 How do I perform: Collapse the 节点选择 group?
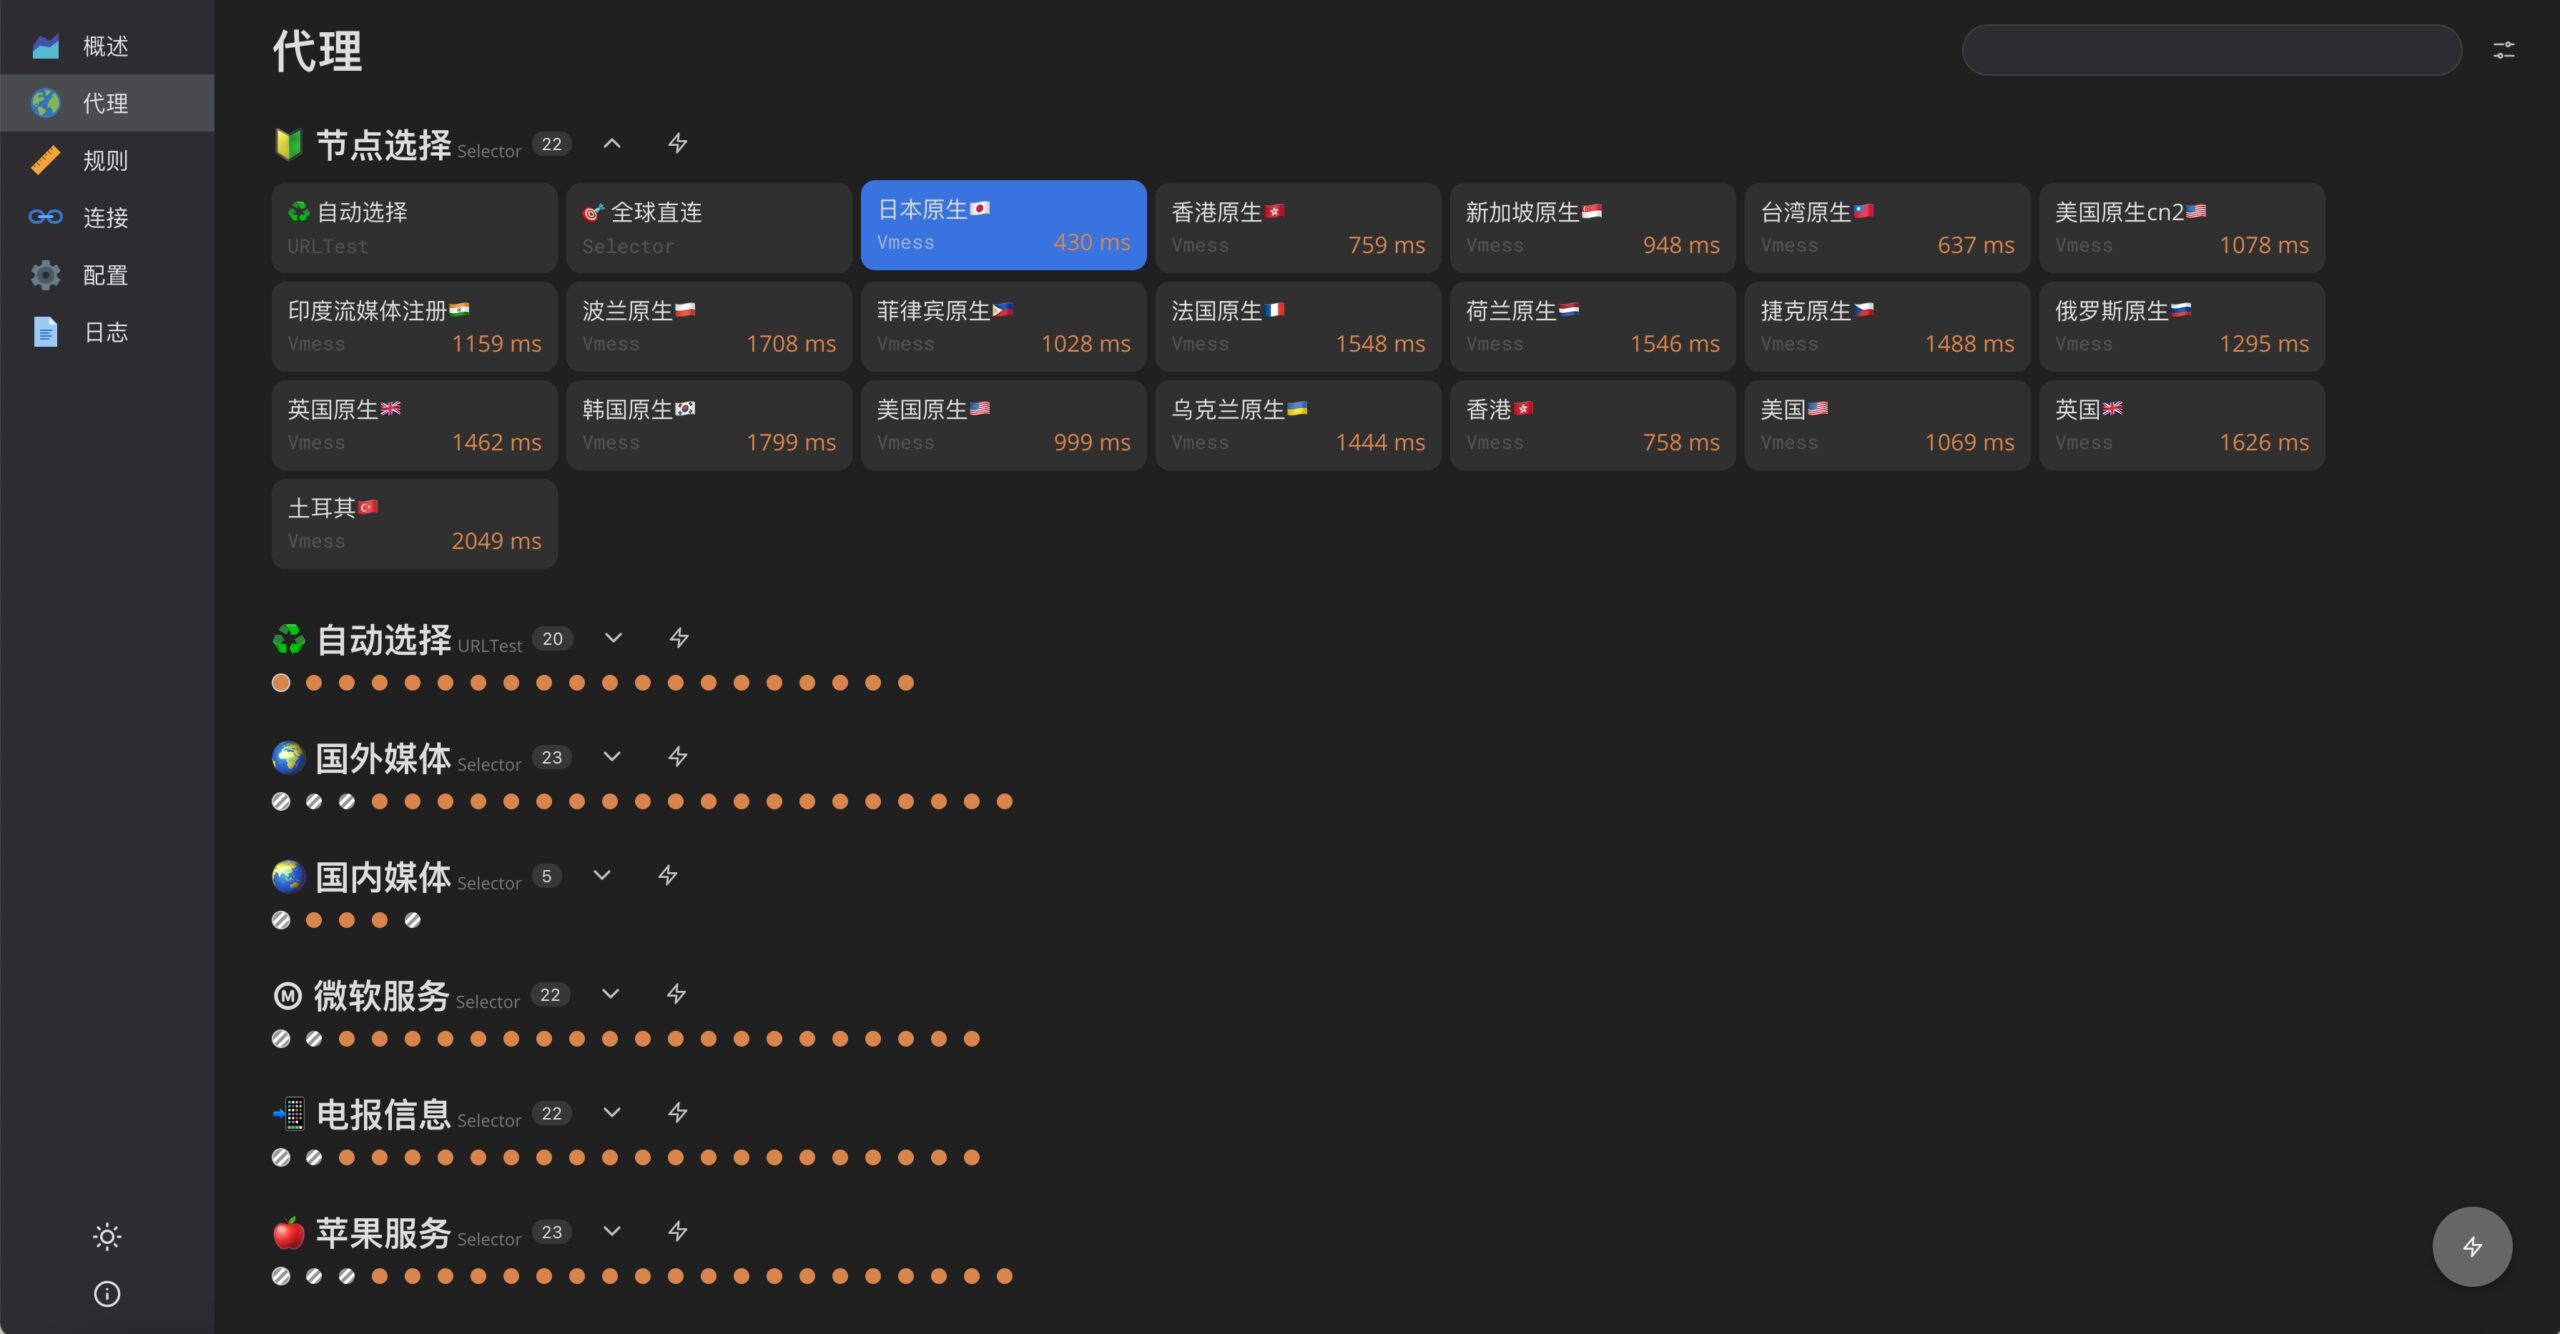click(x=612, y=144)
